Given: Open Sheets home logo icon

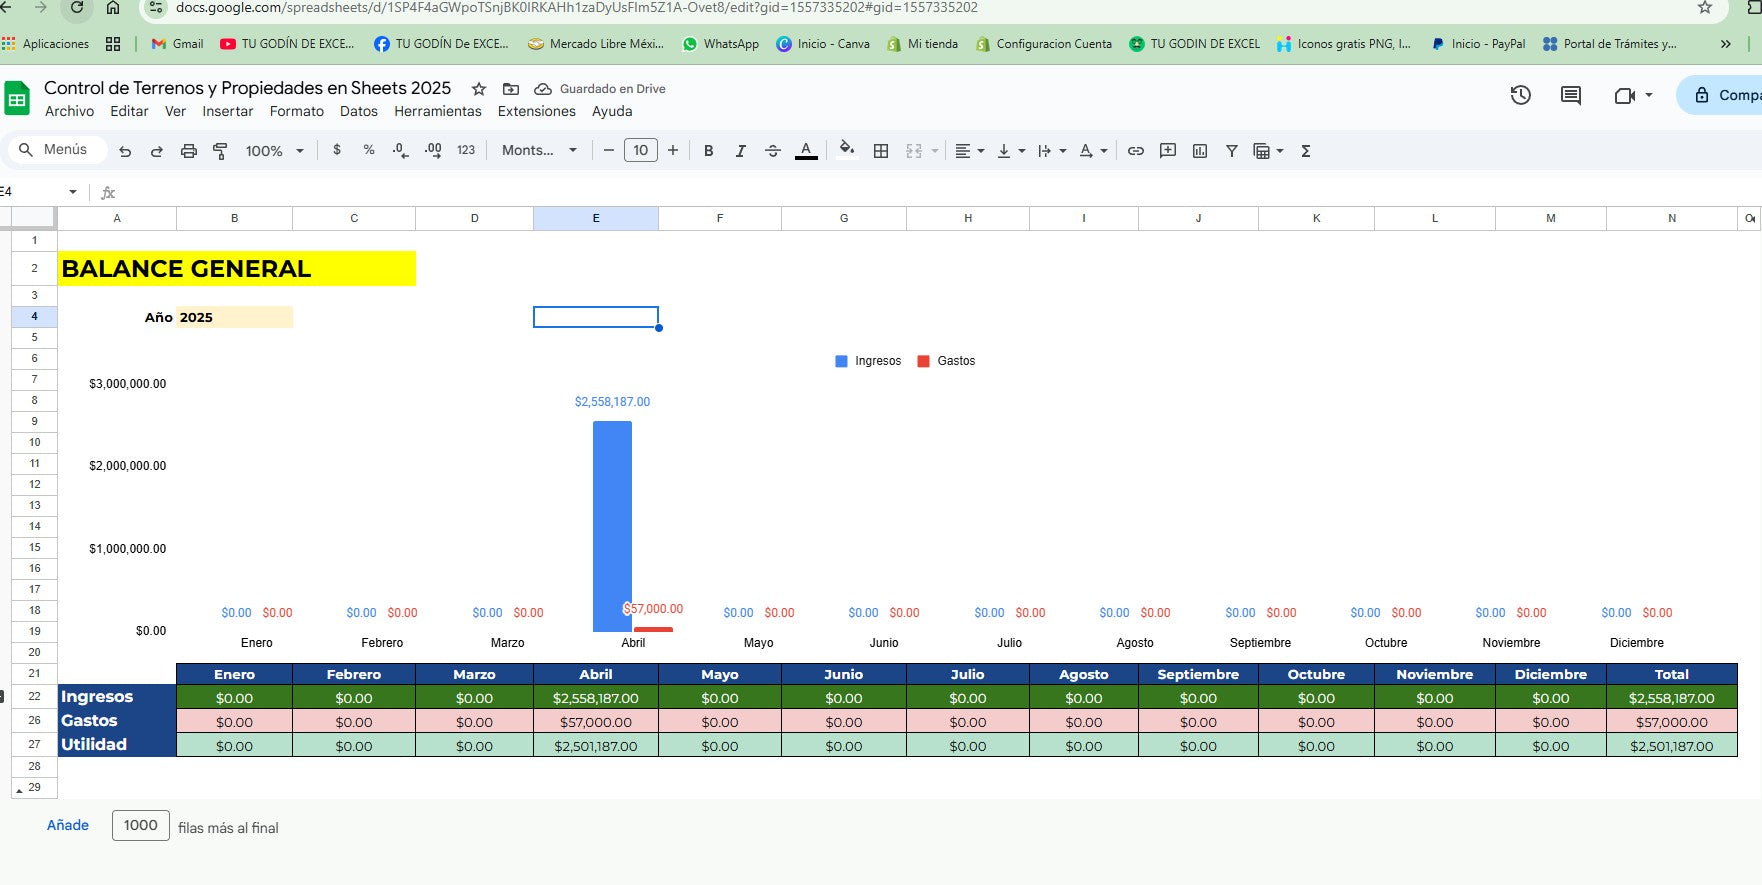Looking at the screenshot, I should pos(17,99).
